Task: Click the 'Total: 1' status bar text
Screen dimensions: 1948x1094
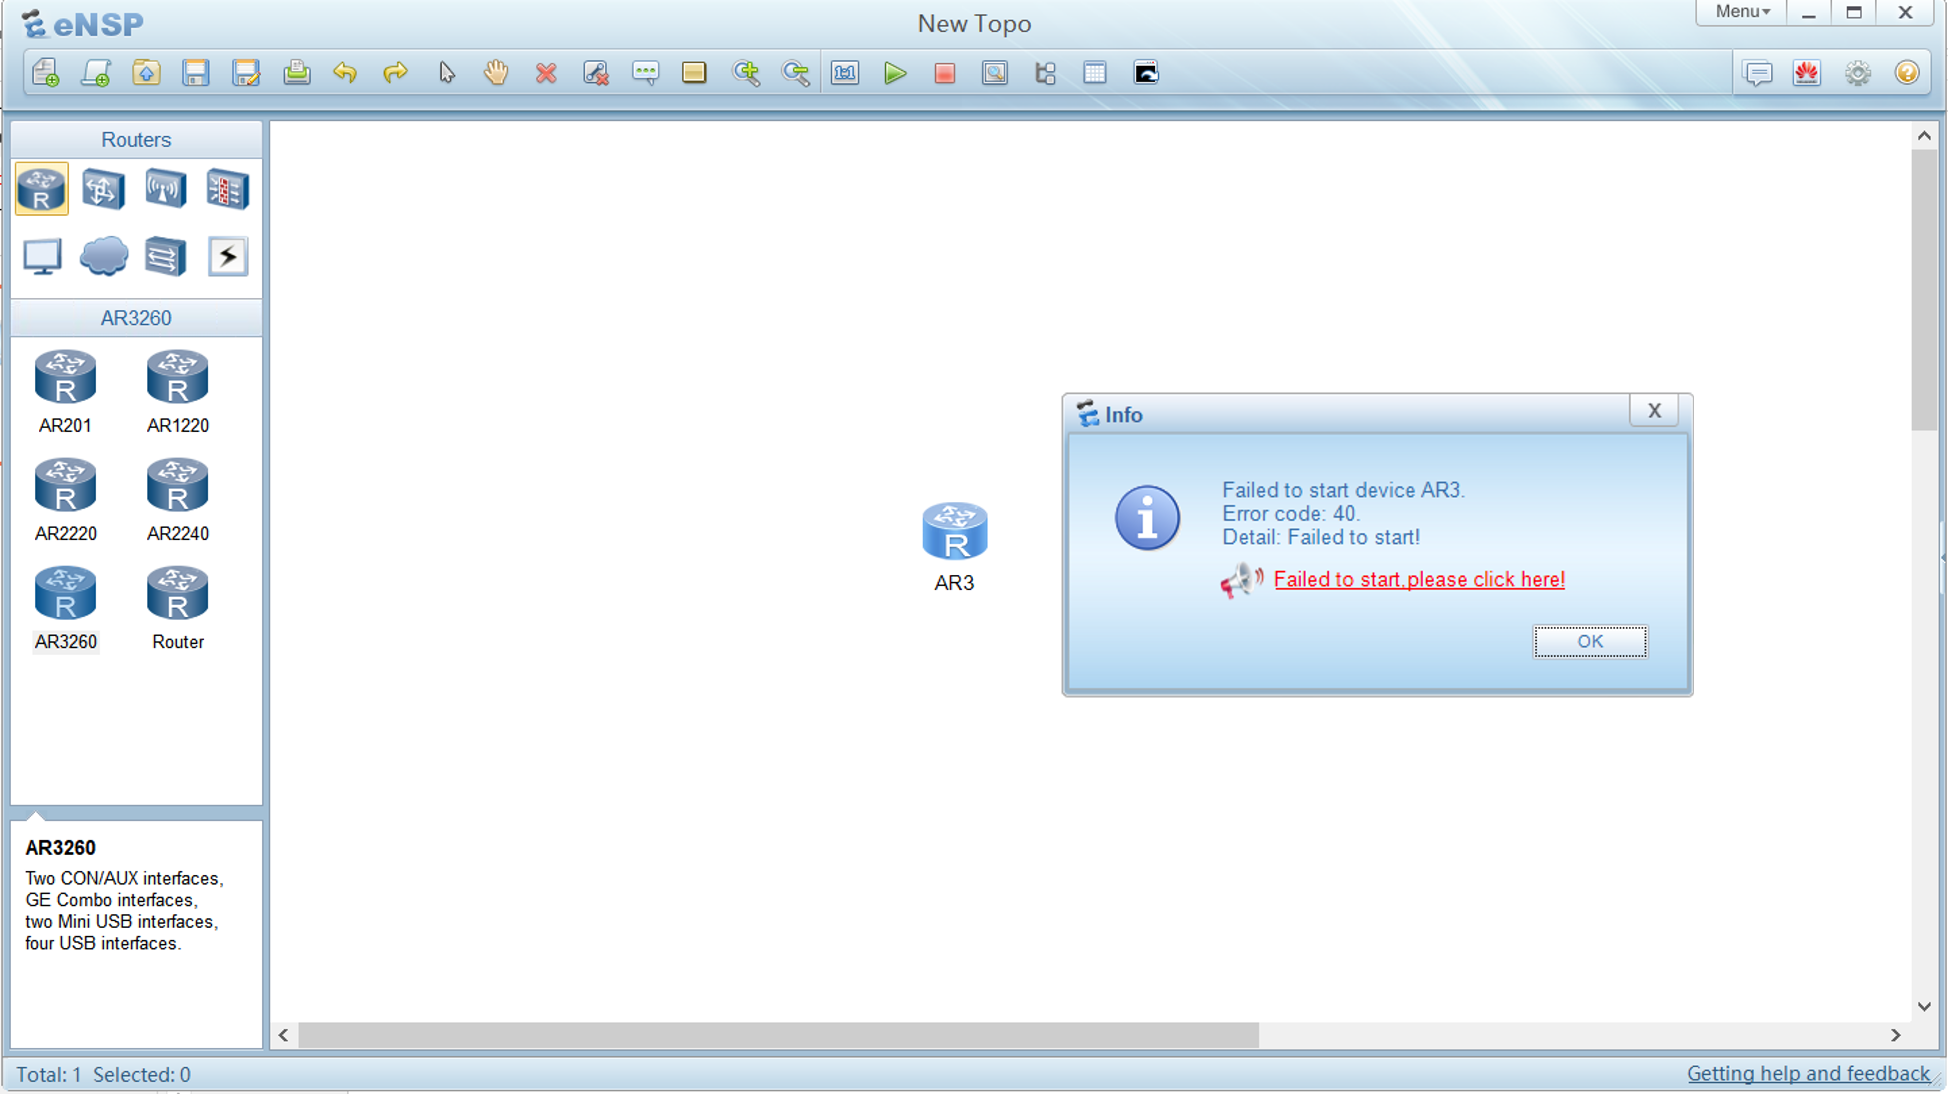Action: [49, 1075]
